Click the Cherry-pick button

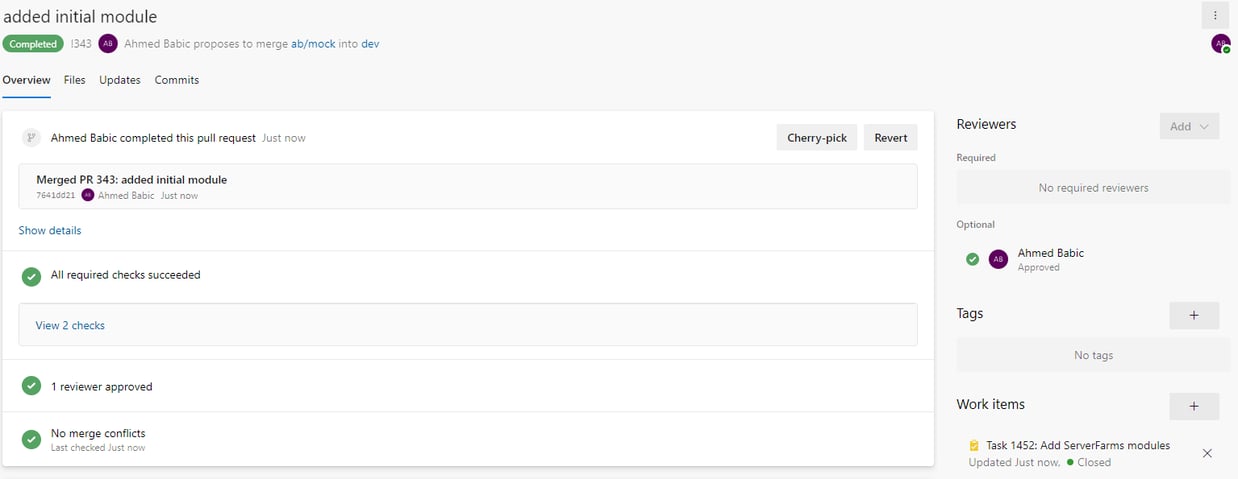817,138
